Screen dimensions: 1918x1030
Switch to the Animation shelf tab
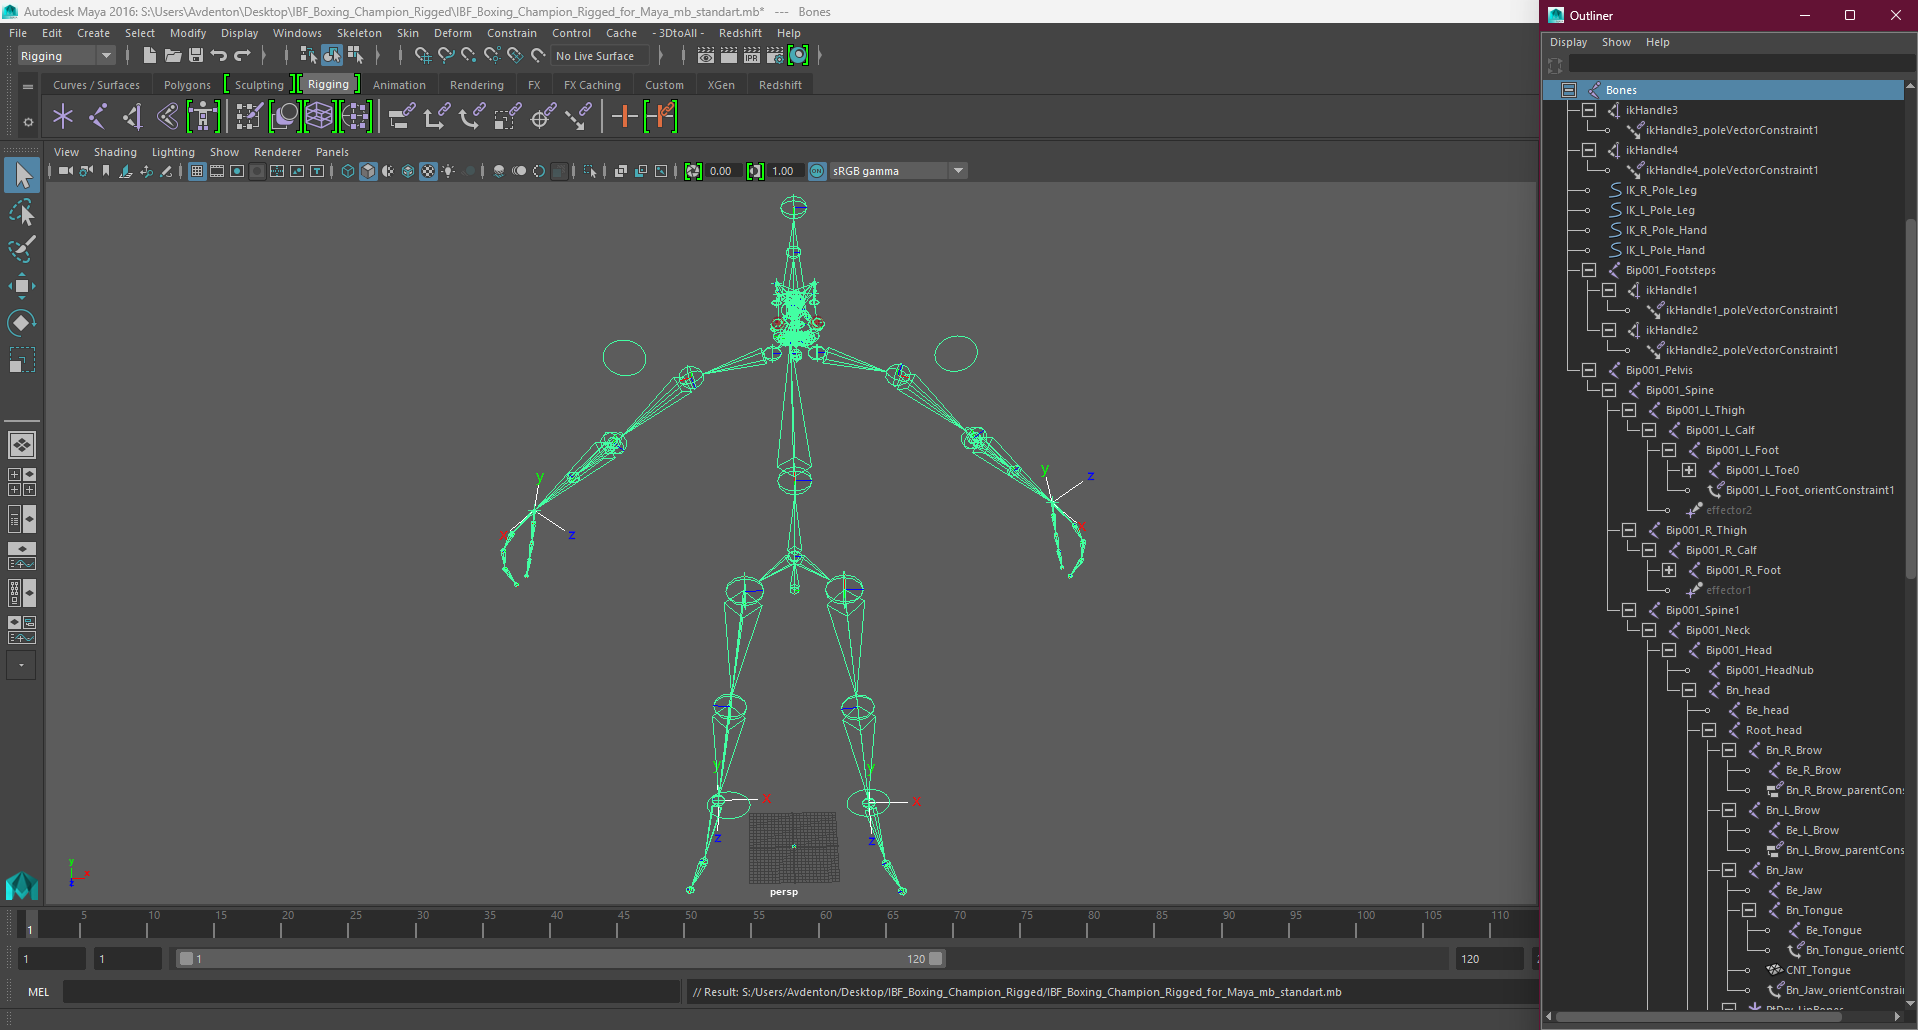coord(399,85)
